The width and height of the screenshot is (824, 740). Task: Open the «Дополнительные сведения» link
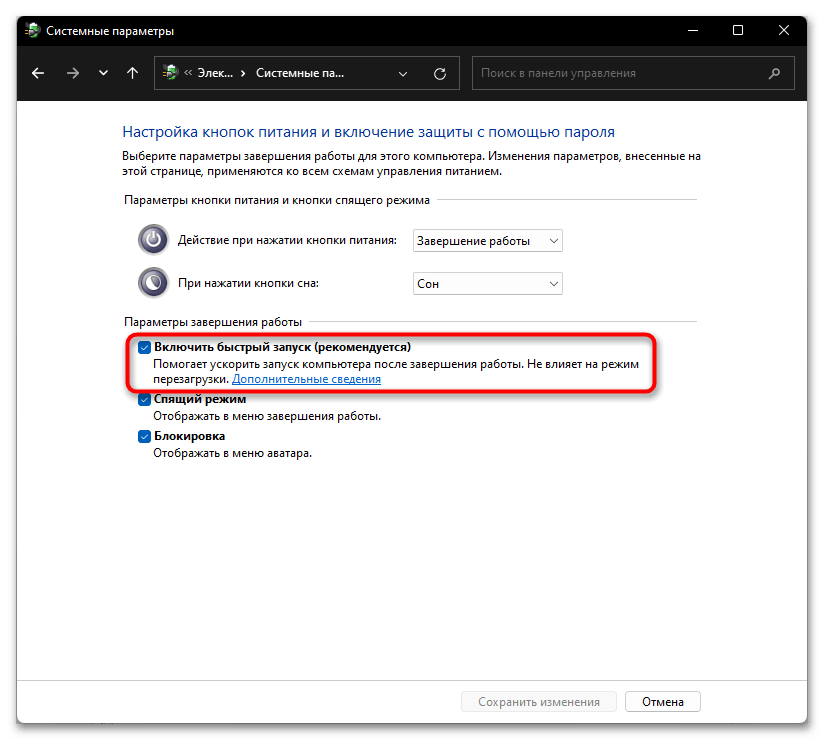pyautogui.click(x=307, y=378)
